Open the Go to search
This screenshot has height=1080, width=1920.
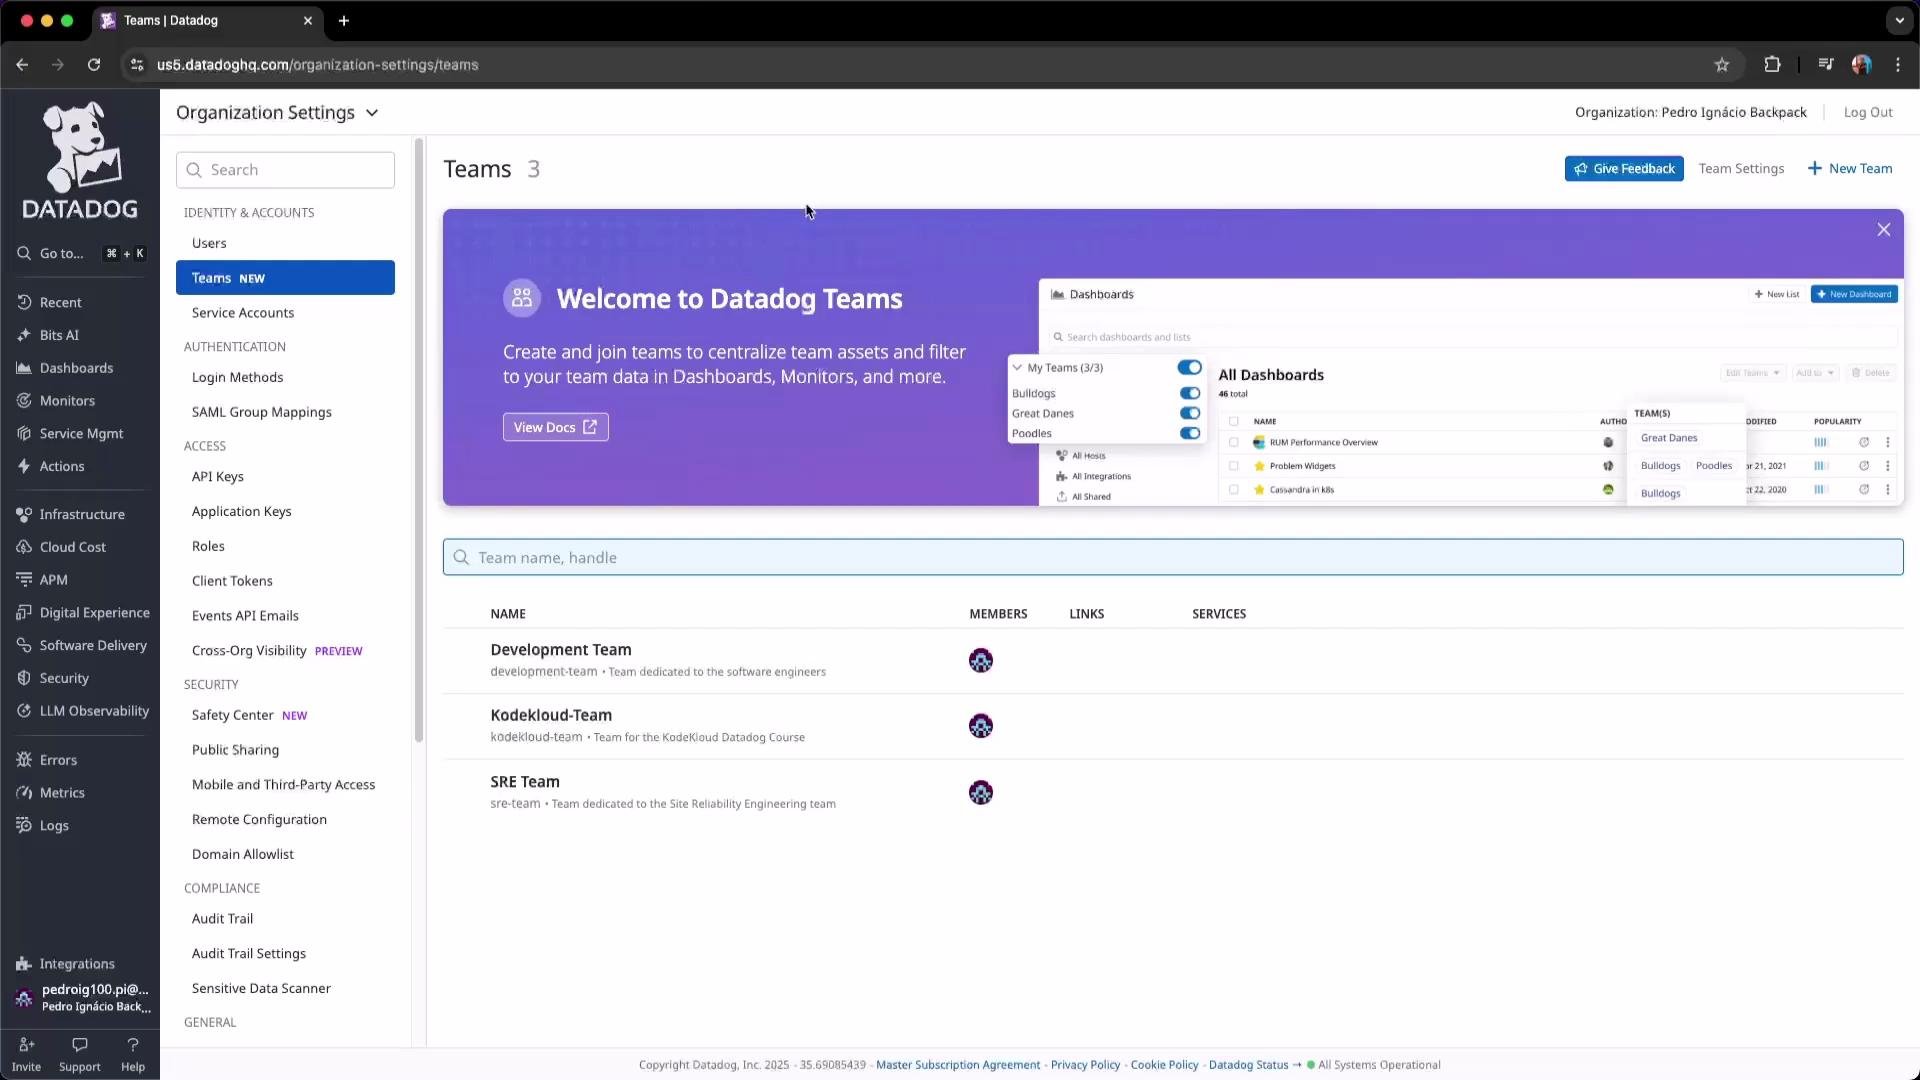tap(80, 254)
